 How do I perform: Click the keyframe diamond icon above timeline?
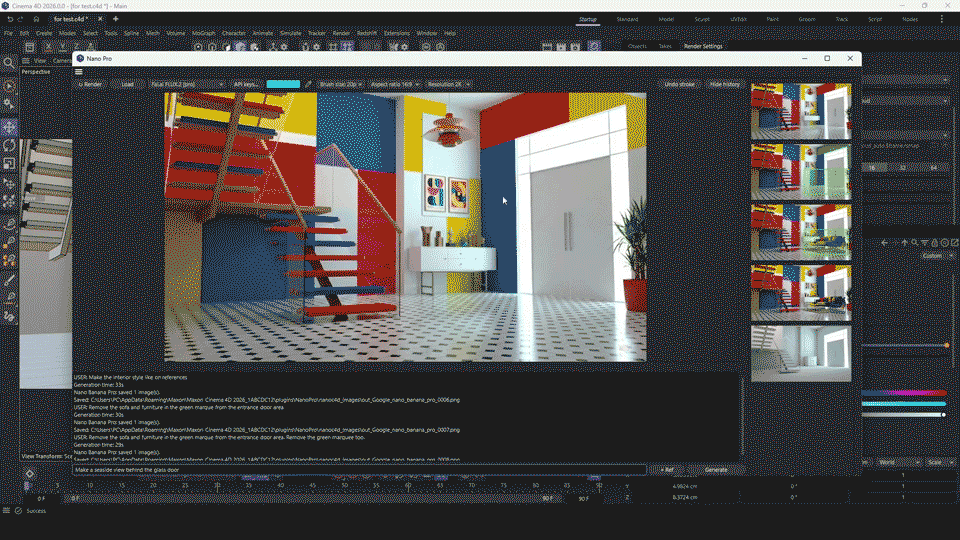pos(29,474)
